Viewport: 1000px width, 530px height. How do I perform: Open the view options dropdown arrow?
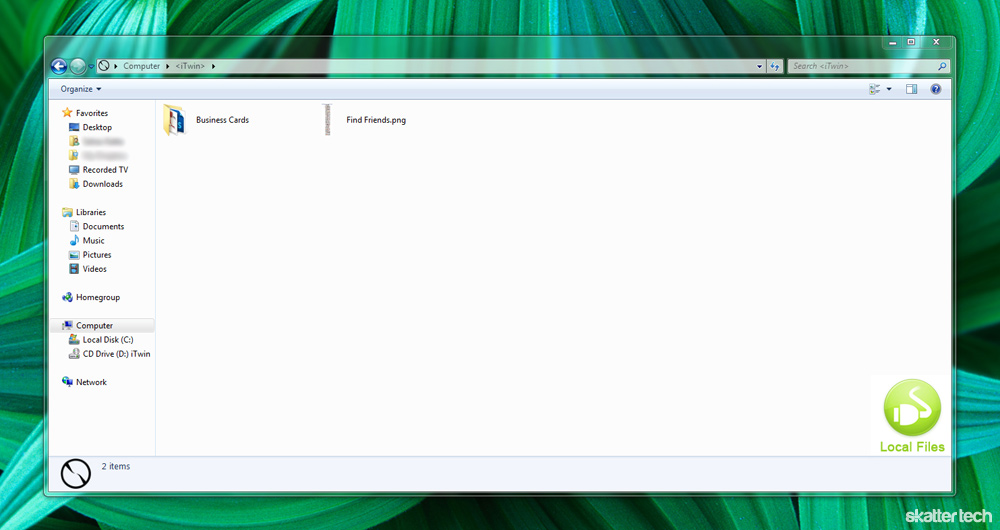point(889,89)
